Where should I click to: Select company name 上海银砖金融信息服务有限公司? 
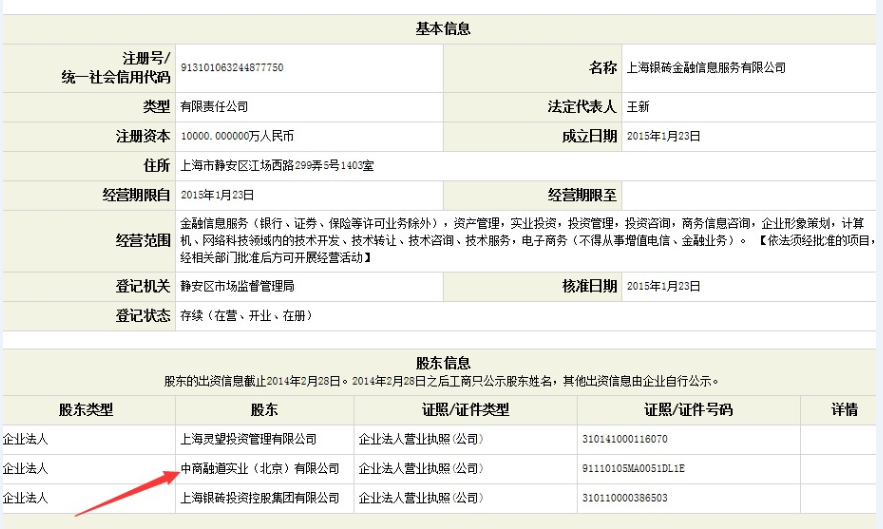pyautogui.click(x=706, y=68)
